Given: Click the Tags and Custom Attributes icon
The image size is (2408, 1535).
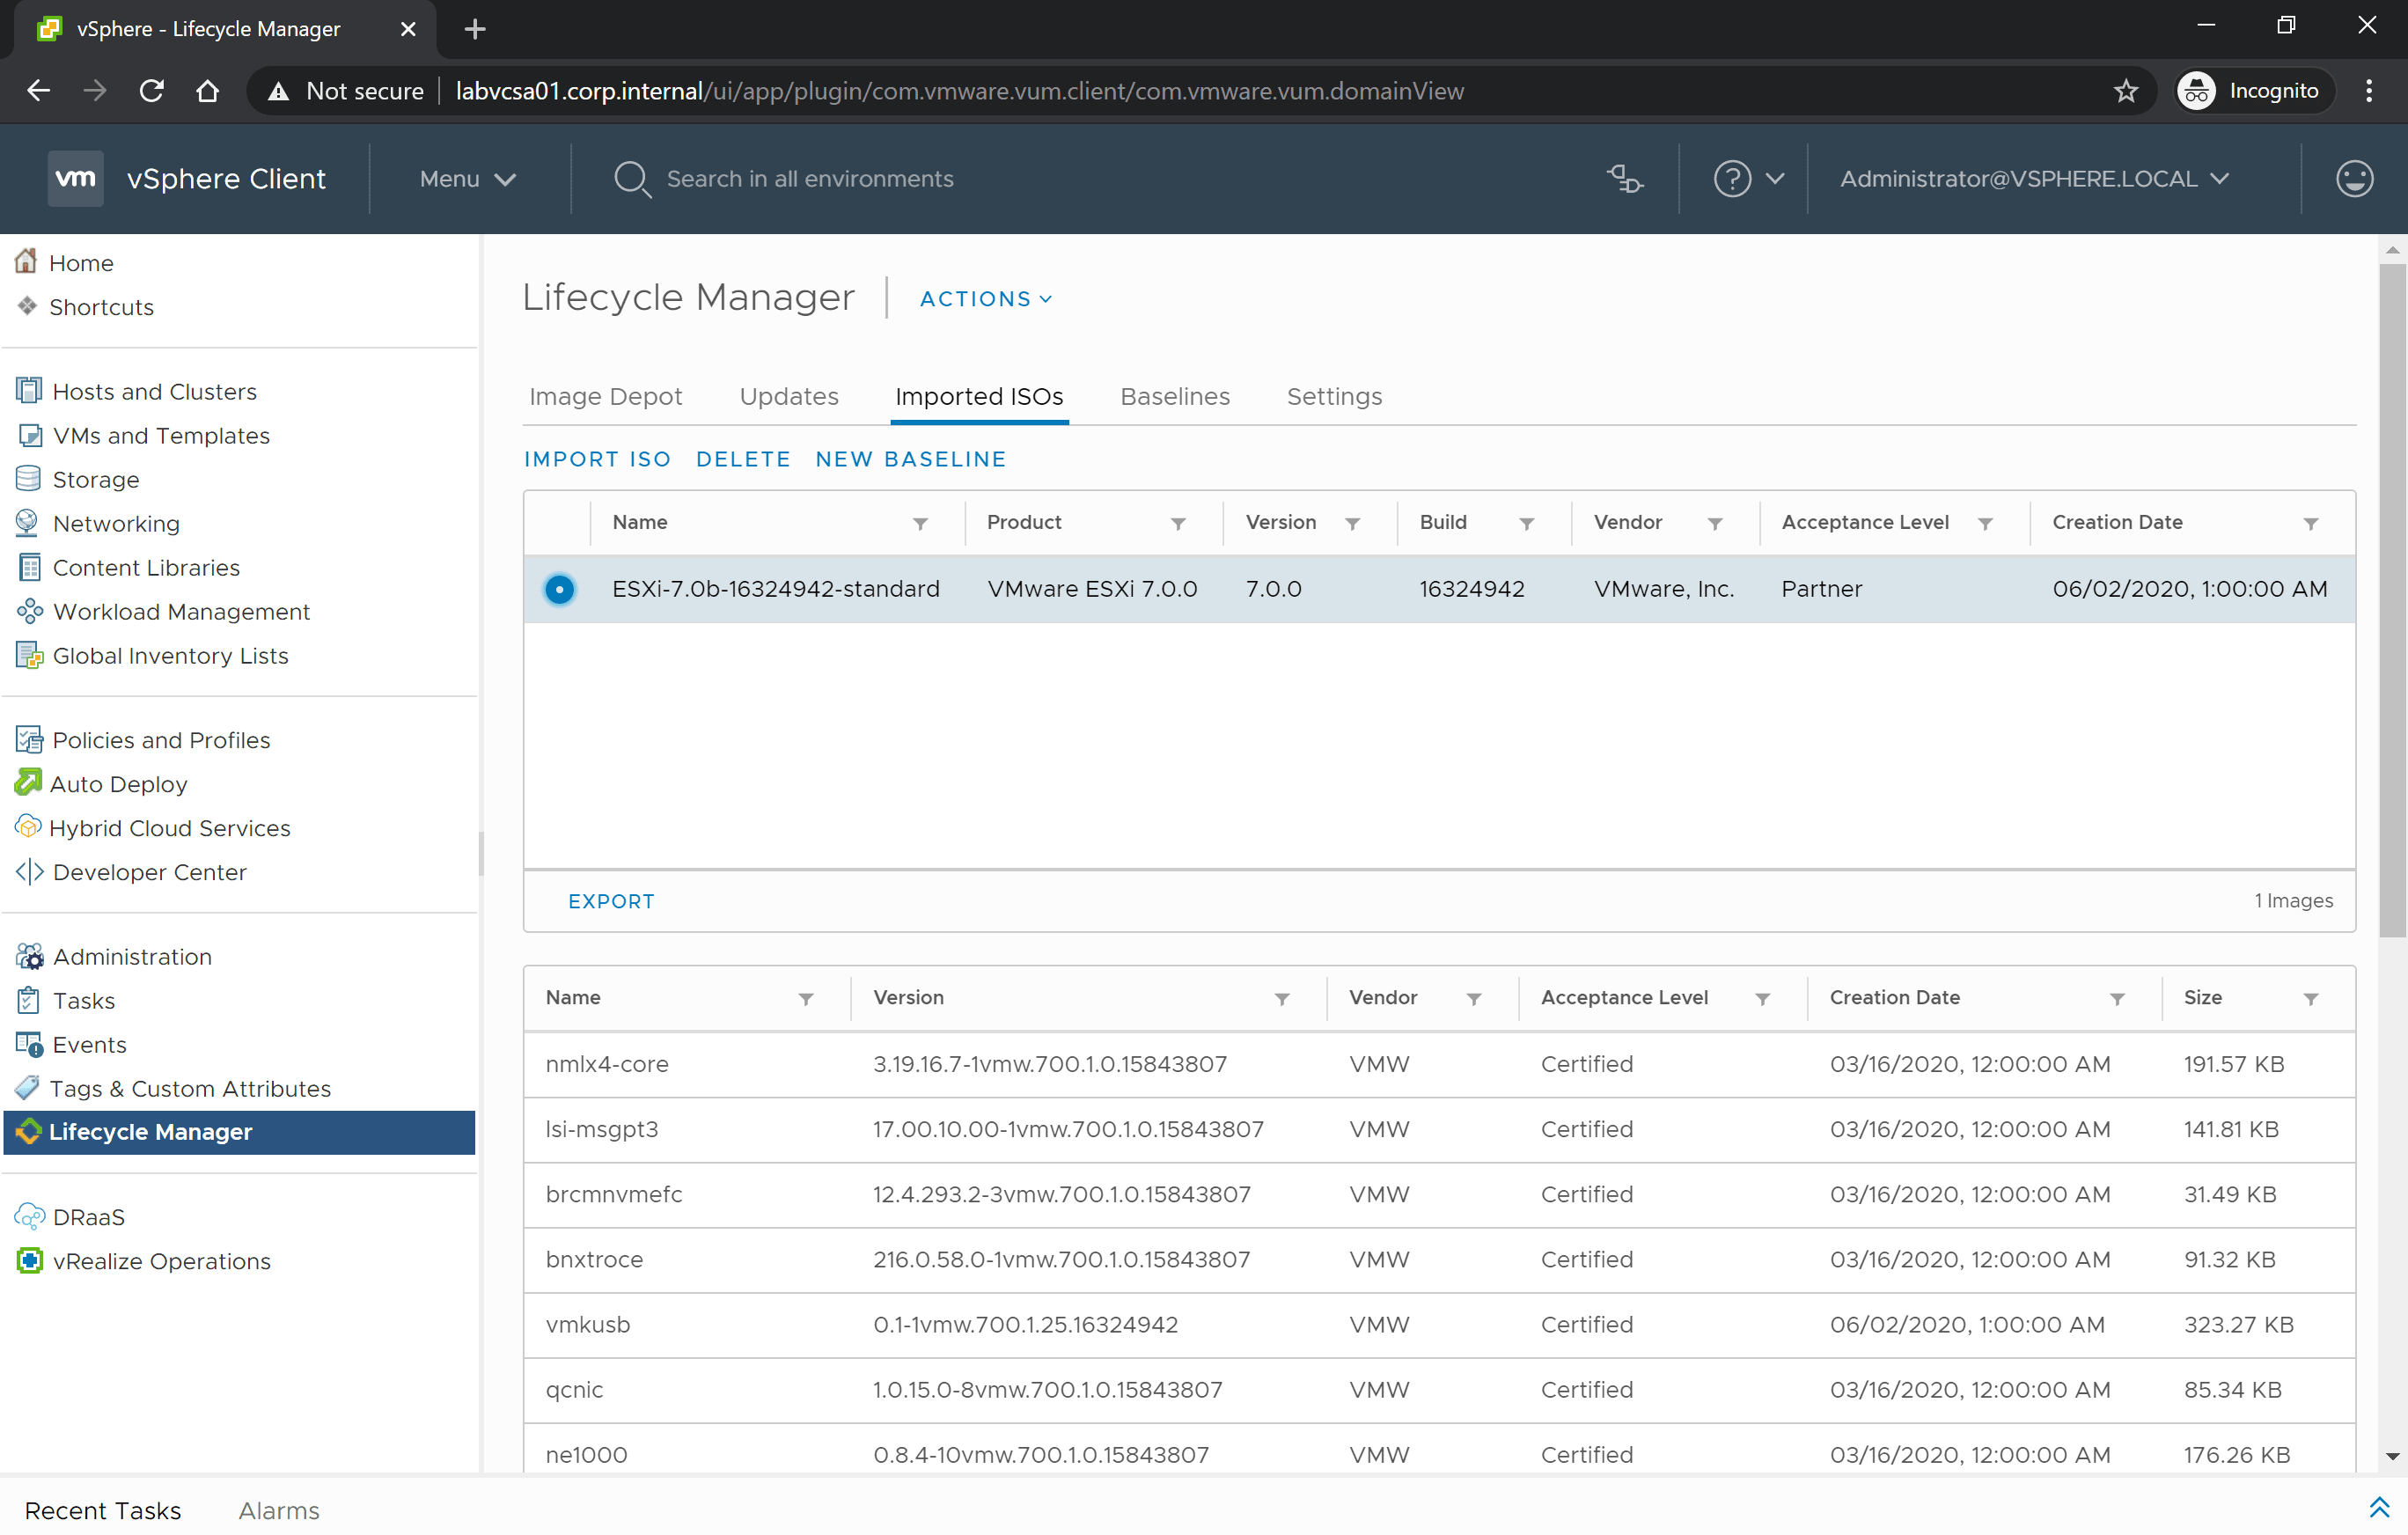Looking at the screenshot, I should (28, 1088).
